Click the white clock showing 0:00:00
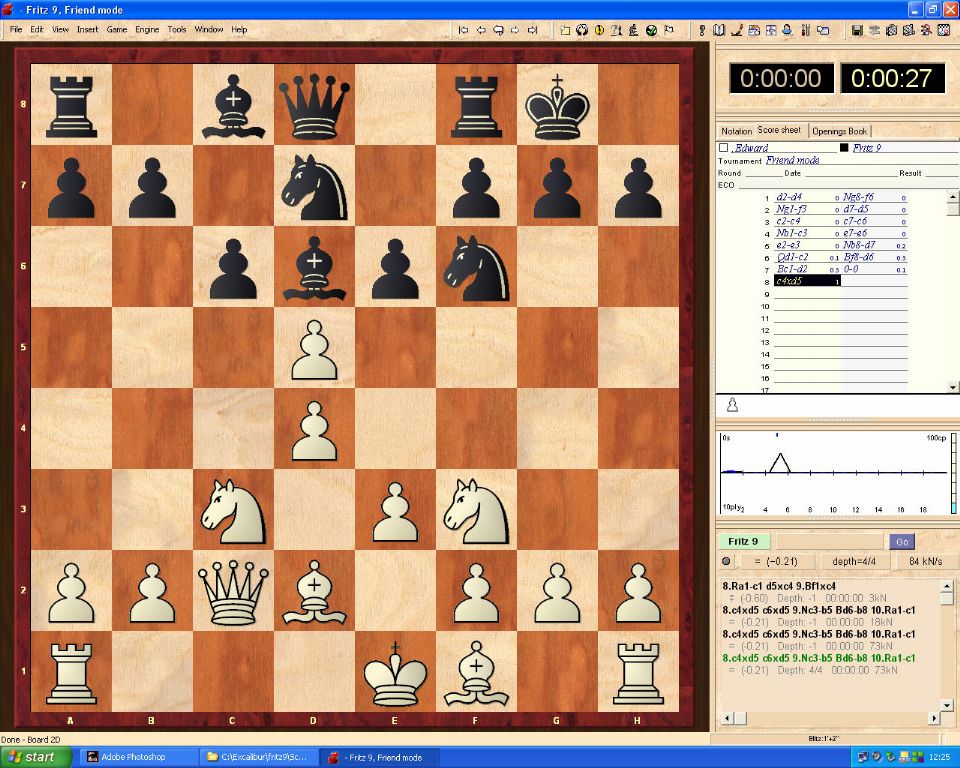 pyautogui.click(x=781, y=78)
